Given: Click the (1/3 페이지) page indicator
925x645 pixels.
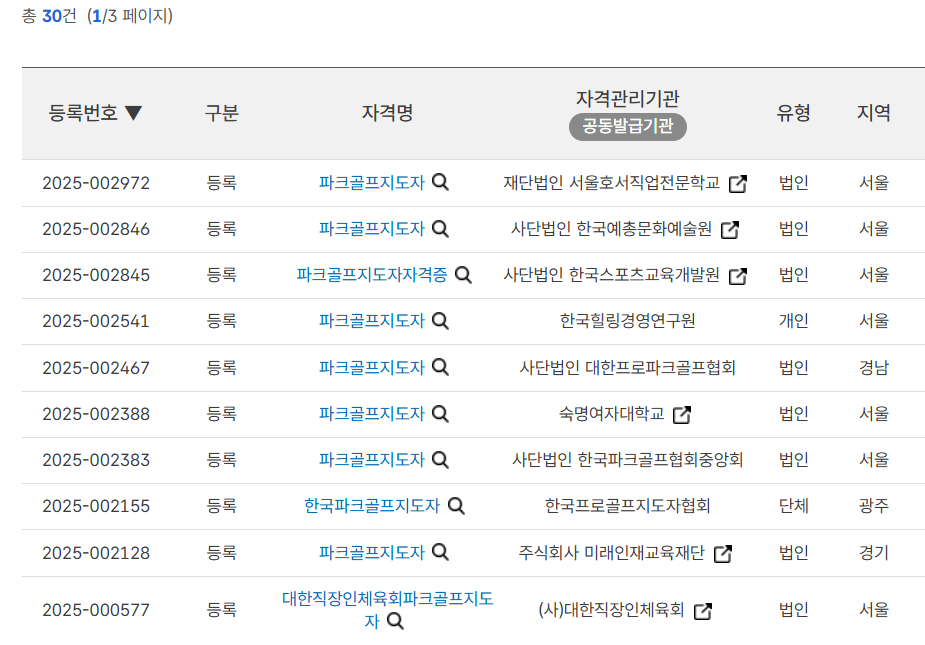Looking at the screenshot, I should coord(130,15).
